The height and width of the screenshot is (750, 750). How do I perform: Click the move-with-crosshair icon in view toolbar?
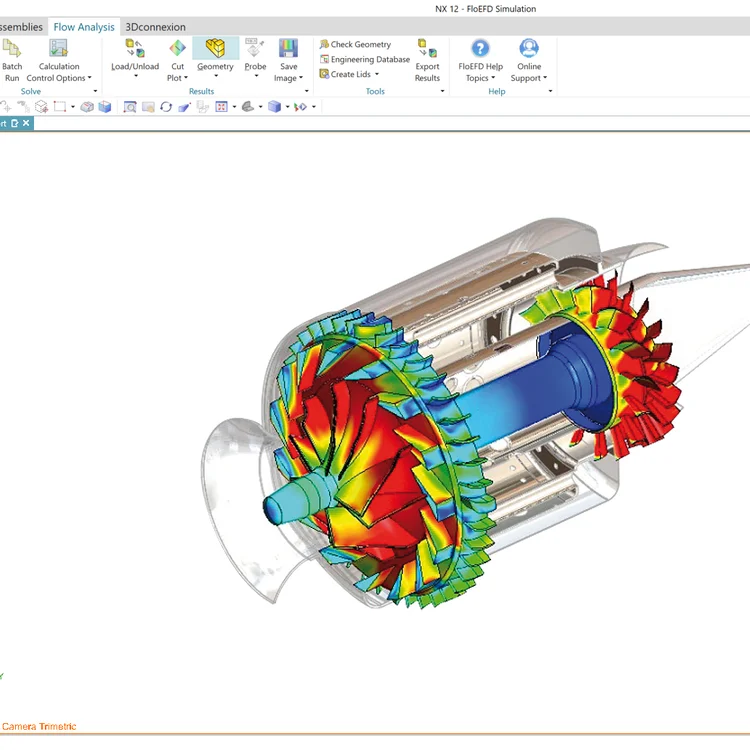[6, 107]
